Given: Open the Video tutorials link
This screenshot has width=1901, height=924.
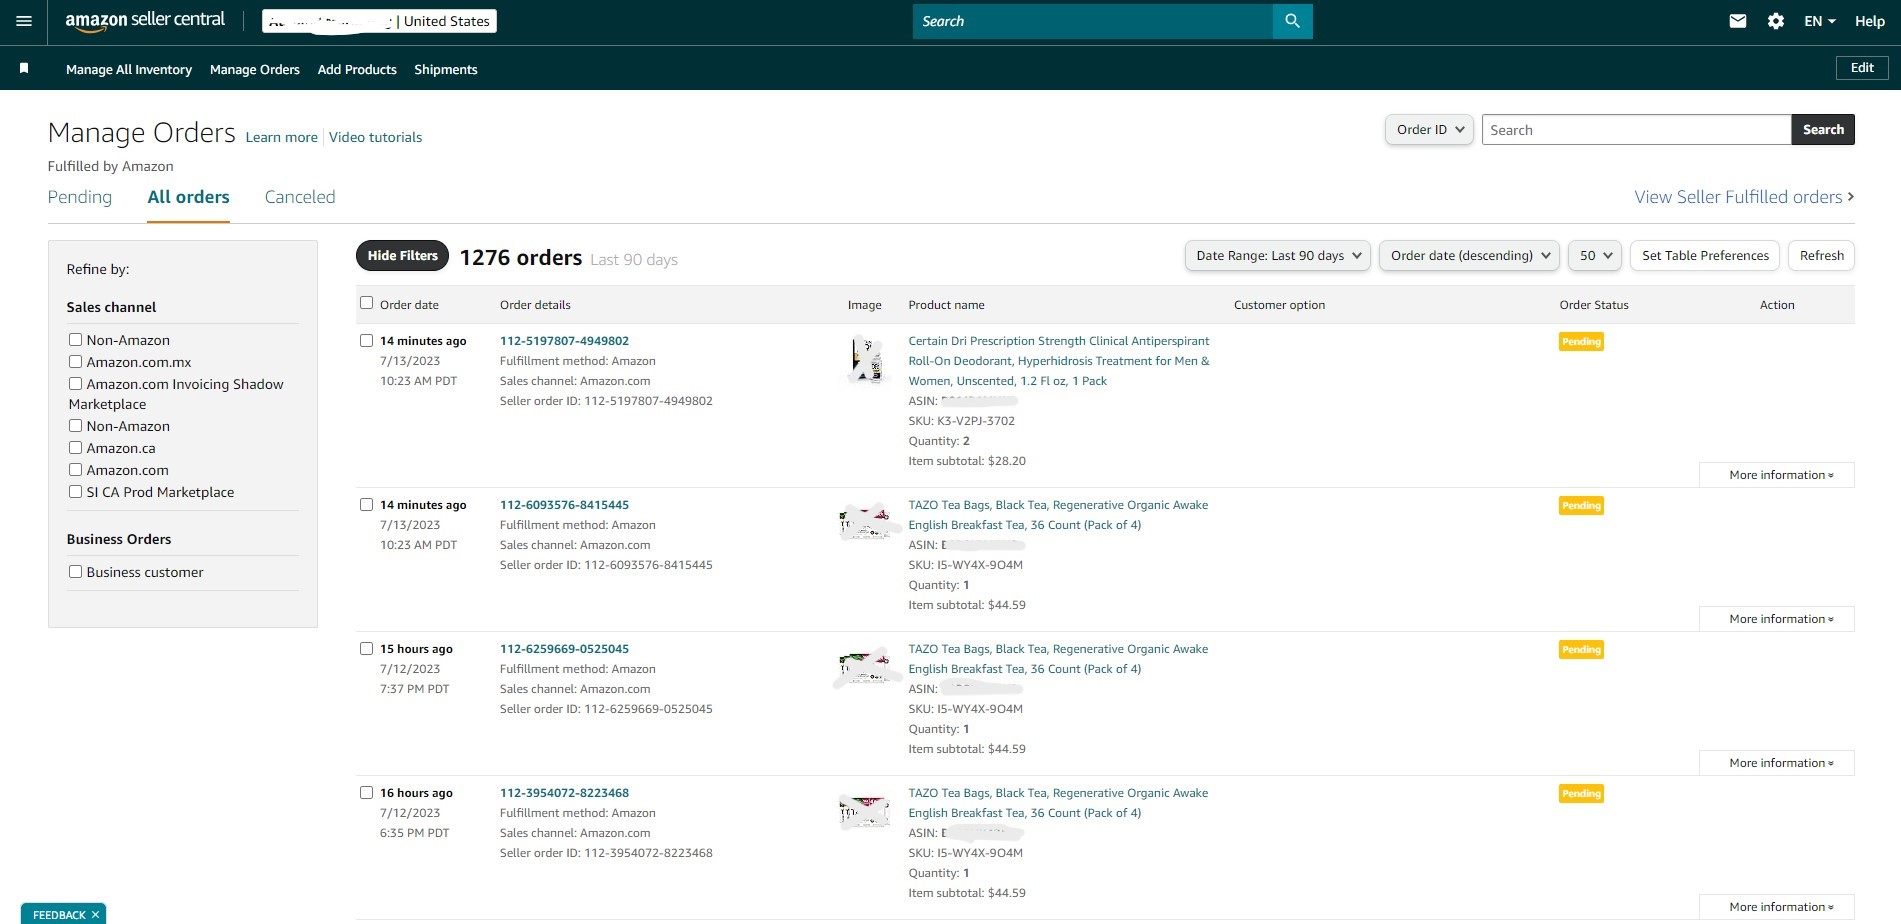Looking at the screenshot, I should (x=375, y=137).
